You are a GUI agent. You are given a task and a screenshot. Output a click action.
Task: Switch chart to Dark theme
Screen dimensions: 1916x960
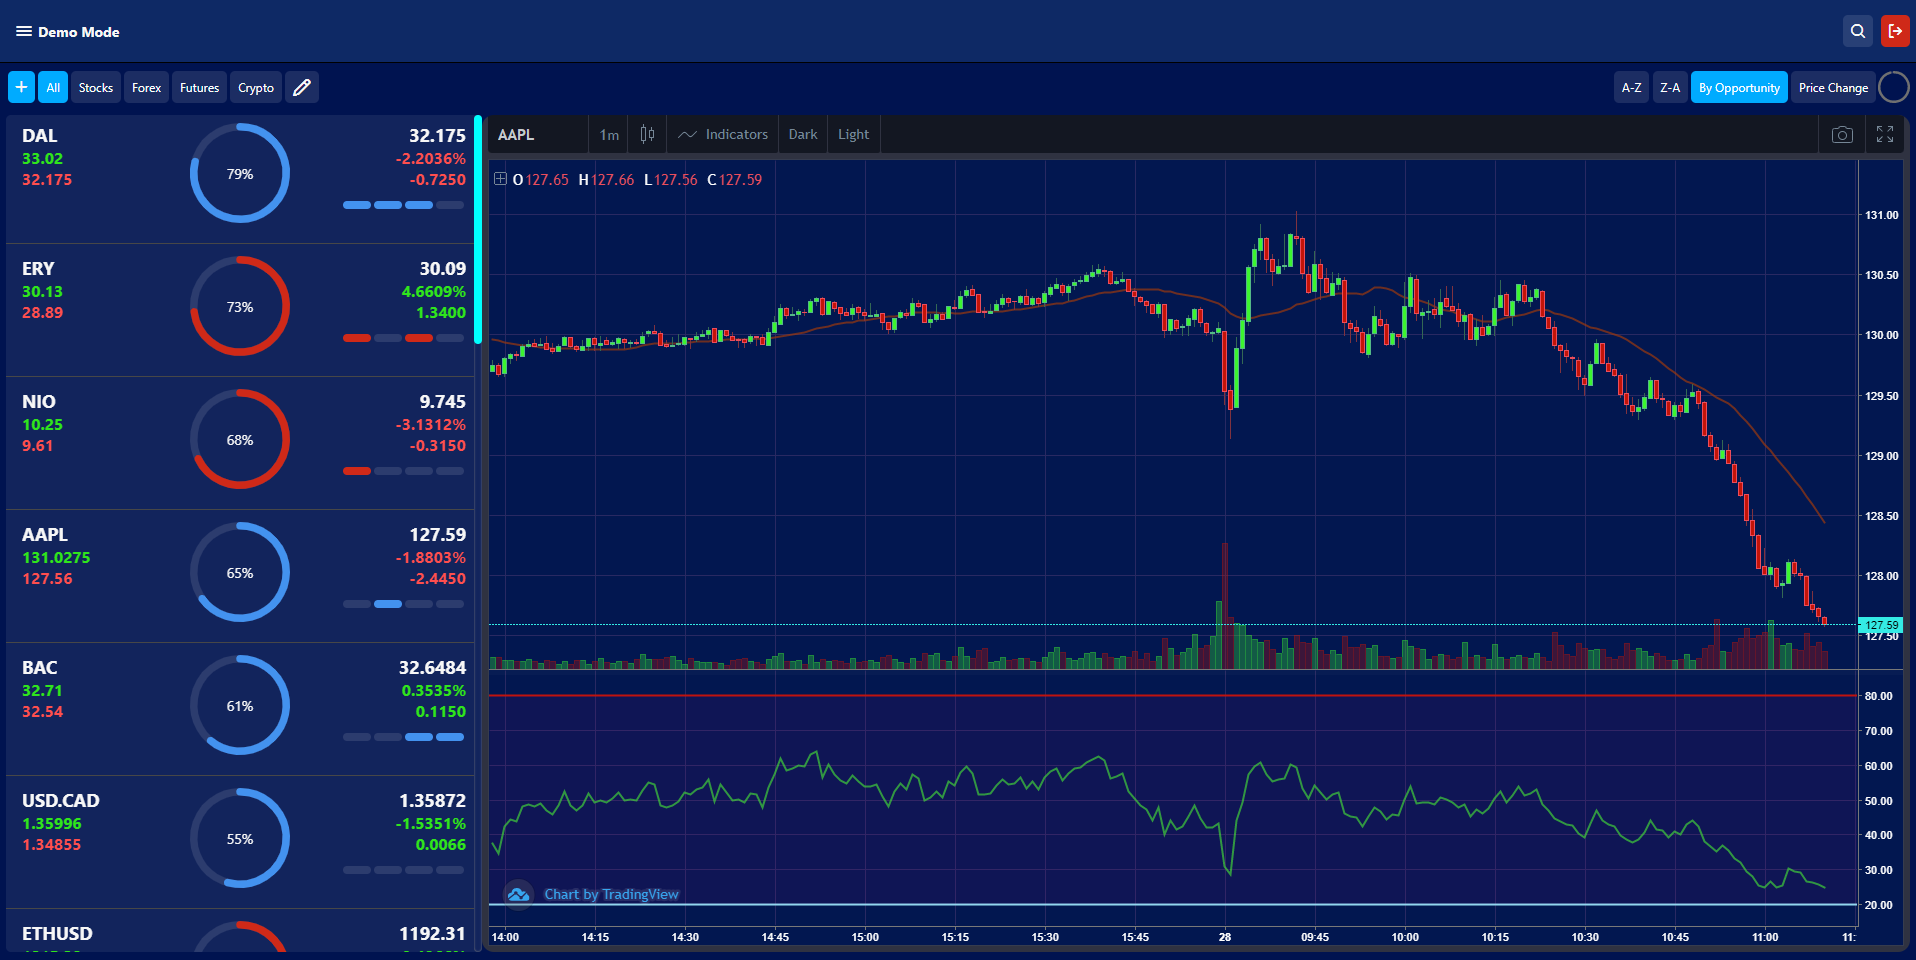point(803,134)
